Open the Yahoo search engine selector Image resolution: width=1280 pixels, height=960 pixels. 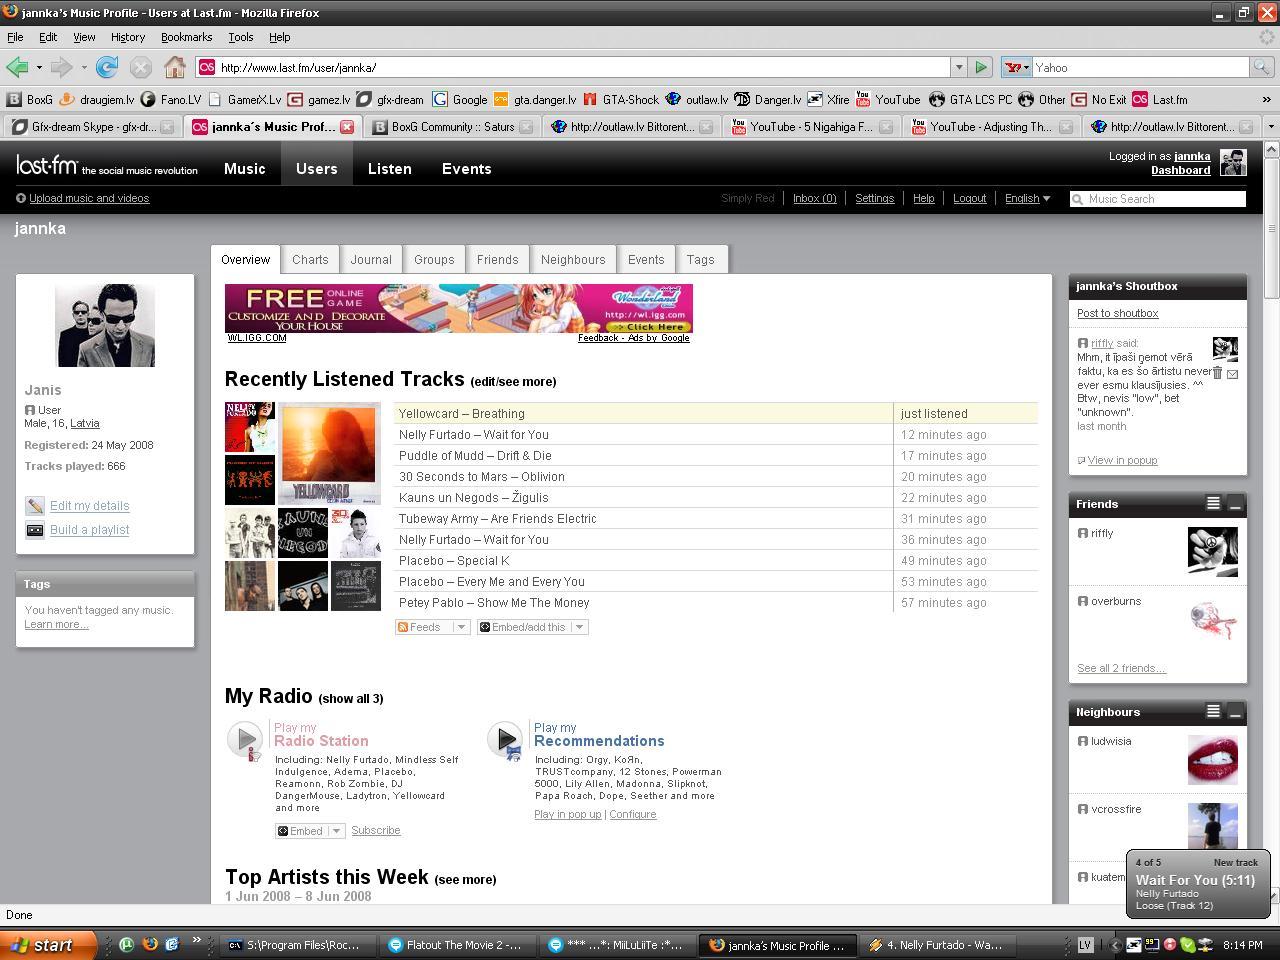(x=1017, y=67)
